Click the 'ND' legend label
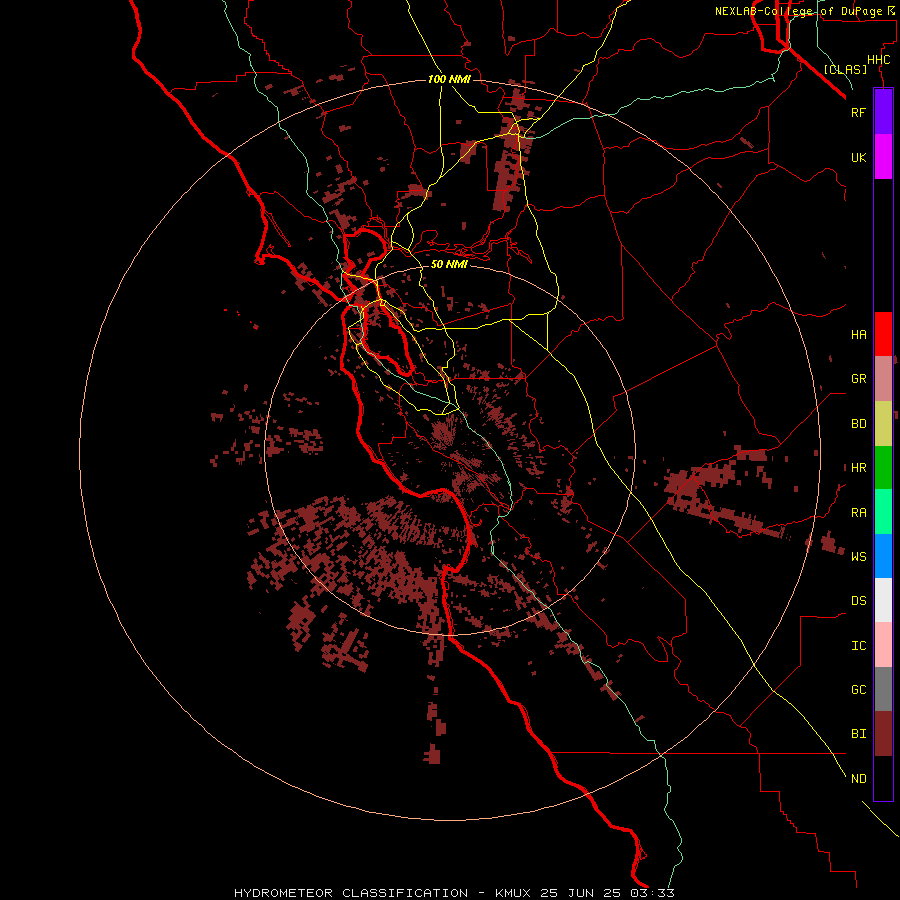The image size is (900, 900). (x=858, y=778)
